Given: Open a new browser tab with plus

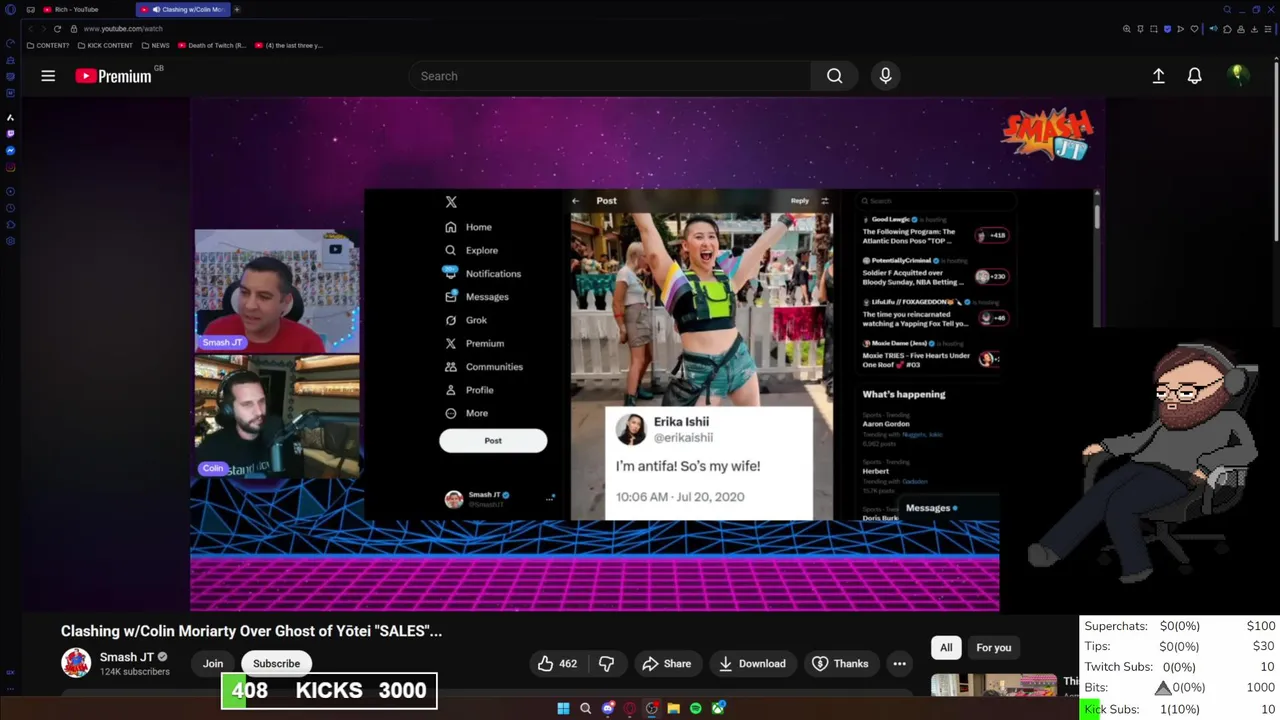Looking at the screenshot, I should tap(237, 9).
